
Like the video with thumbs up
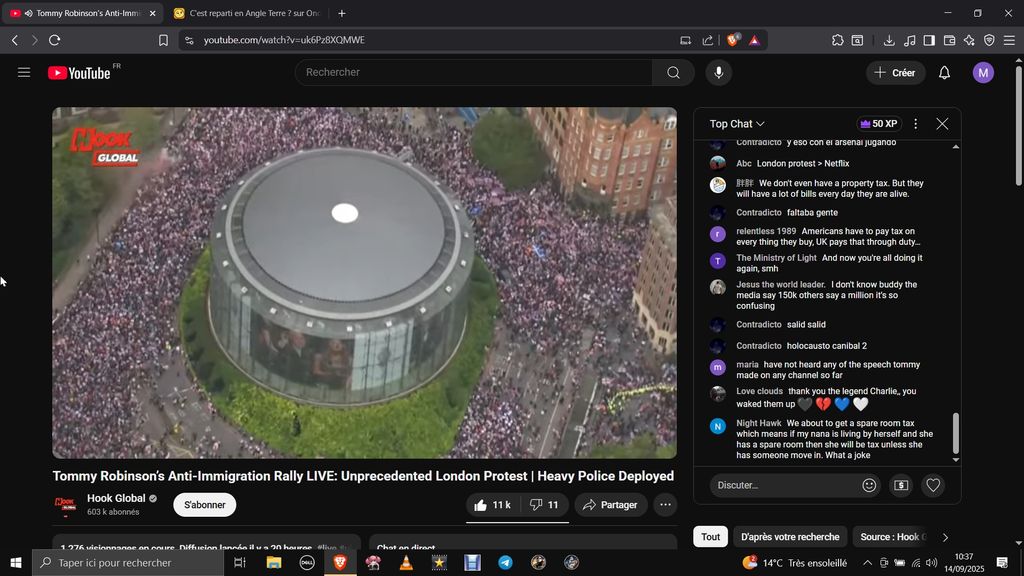(492, 505)
